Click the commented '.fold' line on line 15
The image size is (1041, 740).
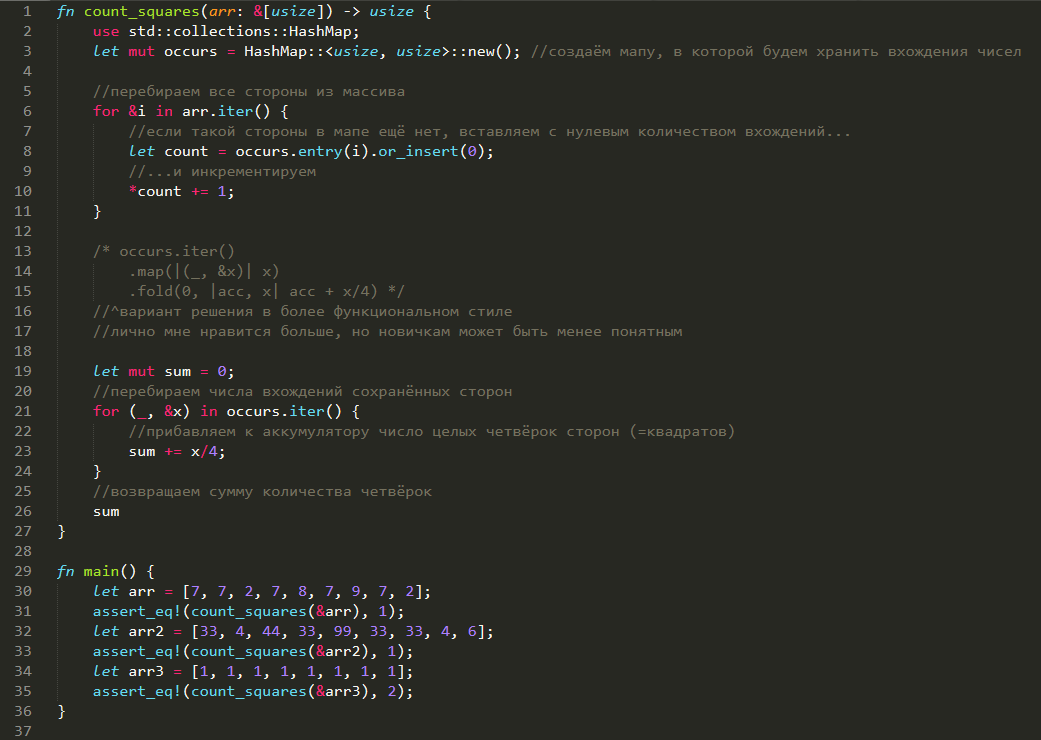(x=266, y=291)
